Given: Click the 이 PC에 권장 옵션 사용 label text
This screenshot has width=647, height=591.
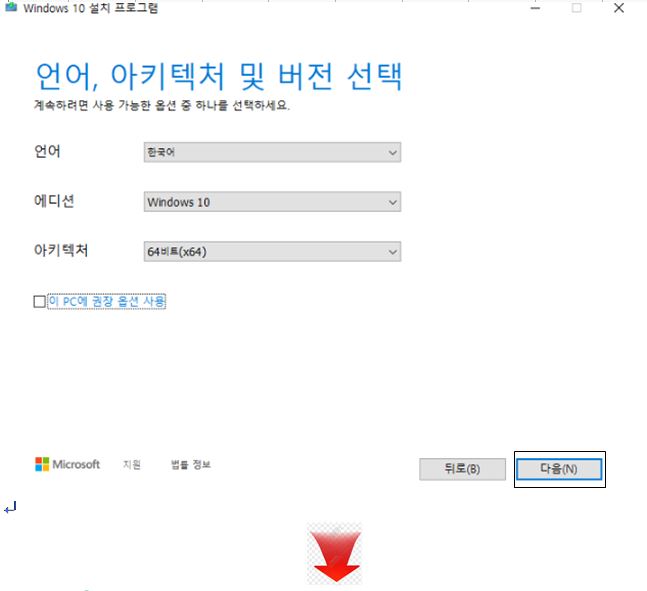Looking at the screenshot, I should (x=106, y=301).
